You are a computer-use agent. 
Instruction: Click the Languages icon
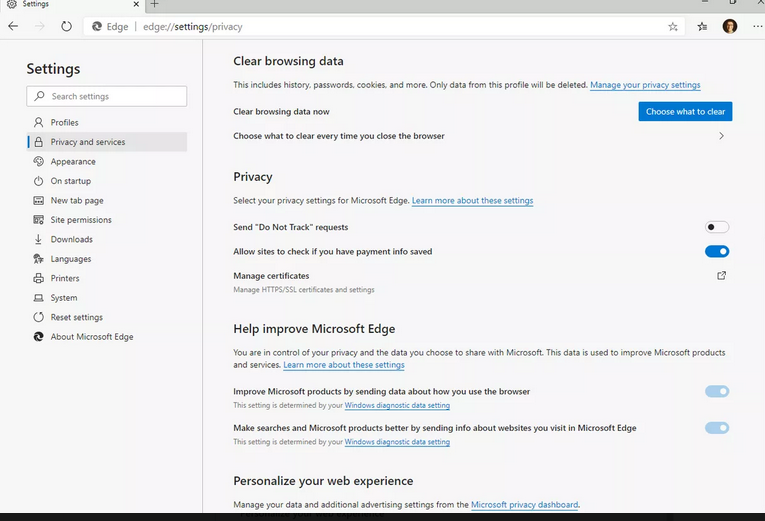39,259
